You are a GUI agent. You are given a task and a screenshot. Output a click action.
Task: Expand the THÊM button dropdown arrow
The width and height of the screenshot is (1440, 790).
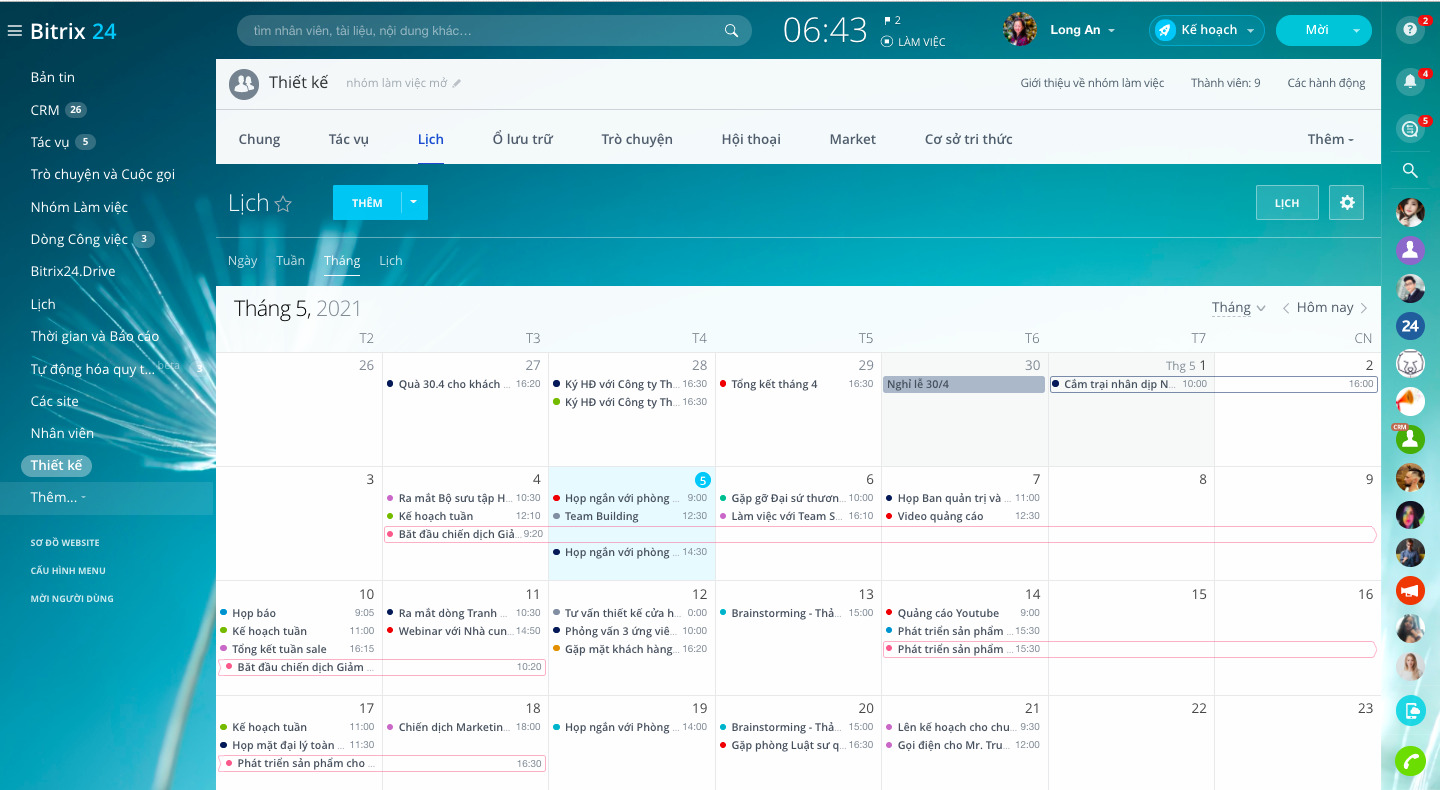[414, 202]
